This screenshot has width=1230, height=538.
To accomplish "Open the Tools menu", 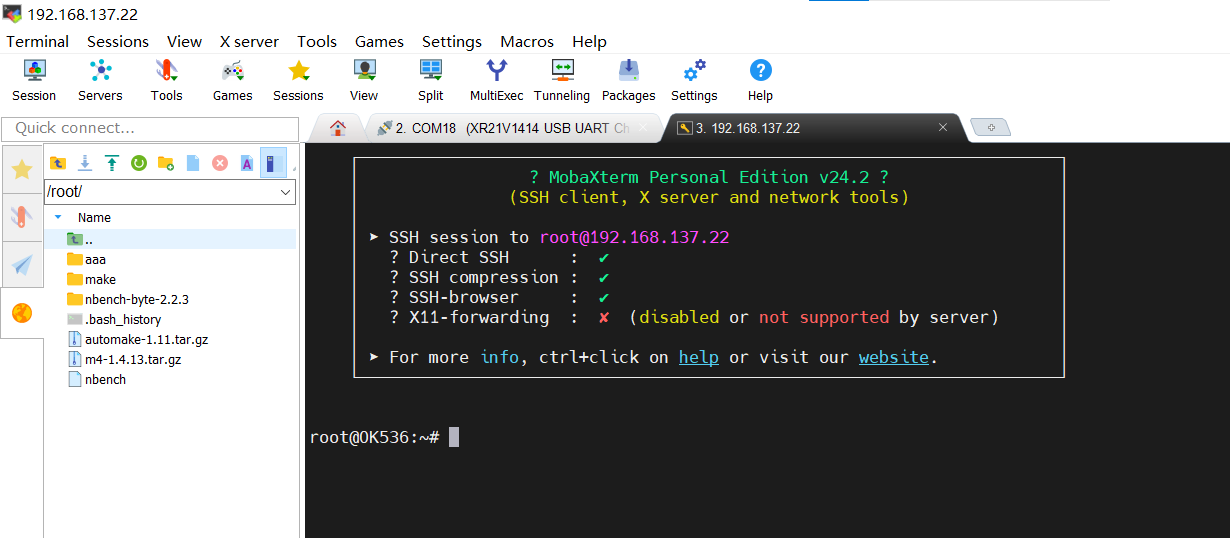I will point(317,41).
